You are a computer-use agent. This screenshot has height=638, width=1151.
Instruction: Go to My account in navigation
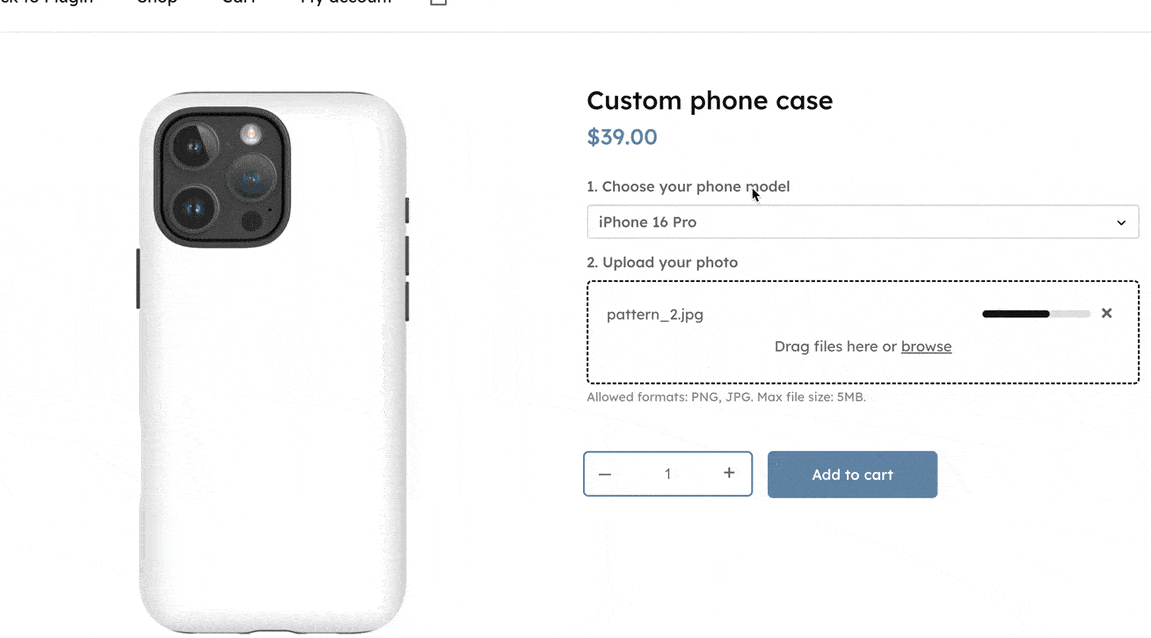pyautogui.click(x=346, y=3)
